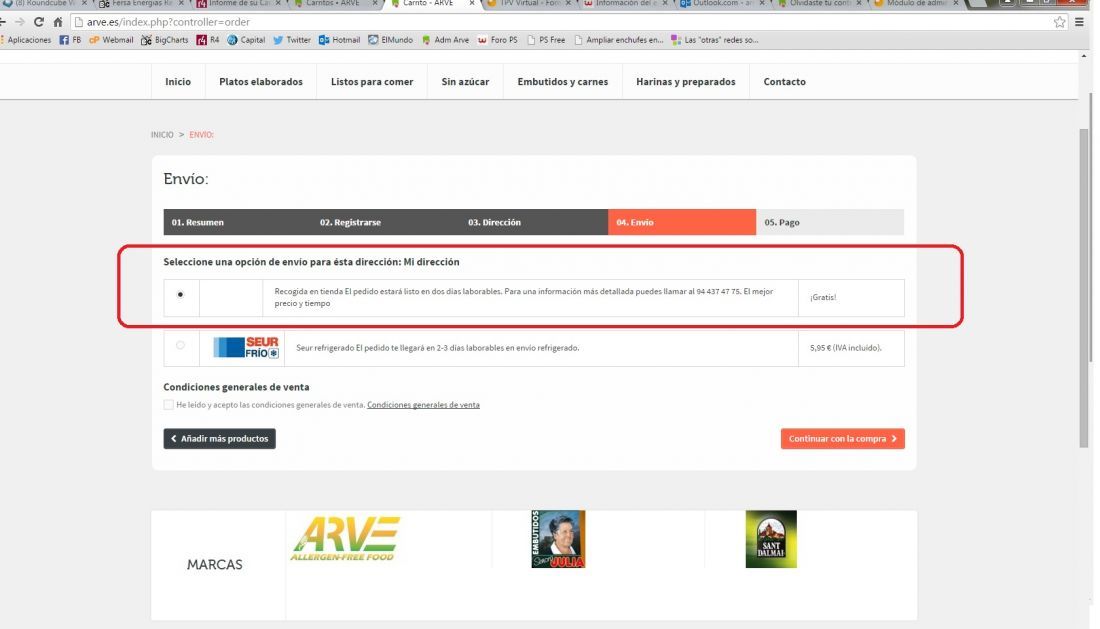Open the Hotmail bookmark
Image resolution: width=1100 pixels, height=629 pixels.
tap(340, 40)
